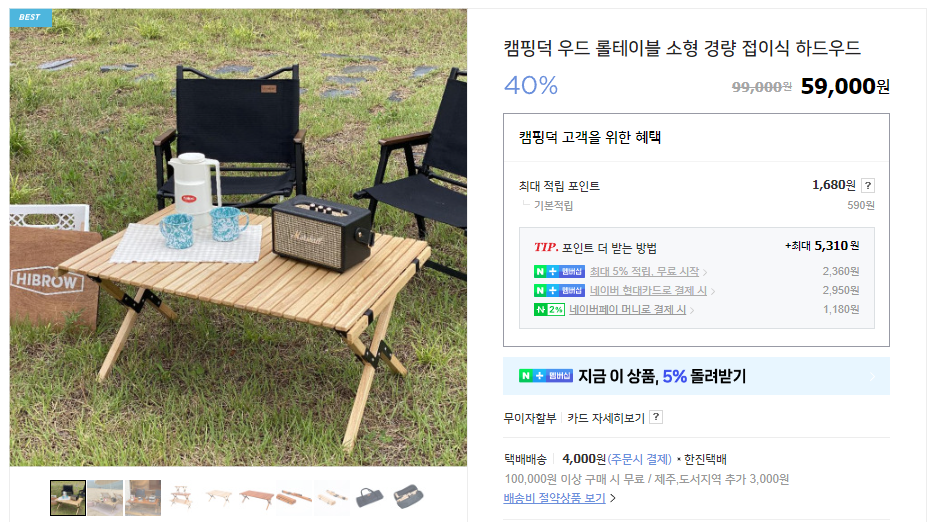936x522 pixels.
Task: Select the first thumbnail with chairs and table
Action: [x=68, y=498]
